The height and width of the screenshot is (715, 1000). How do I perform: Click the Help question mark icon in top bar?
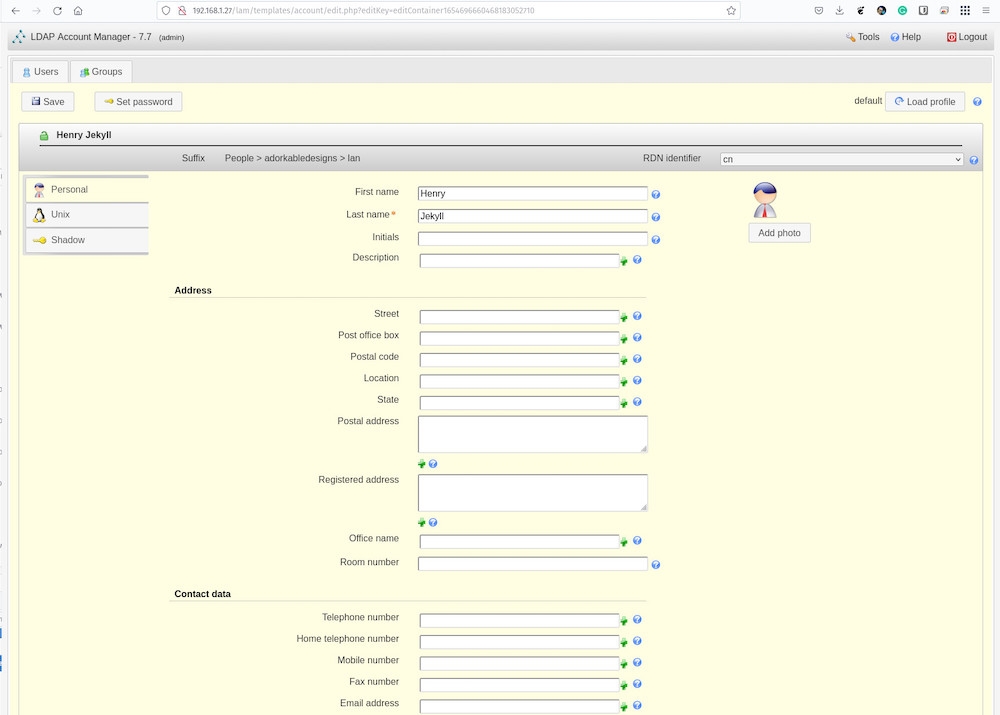pos(894,37)
